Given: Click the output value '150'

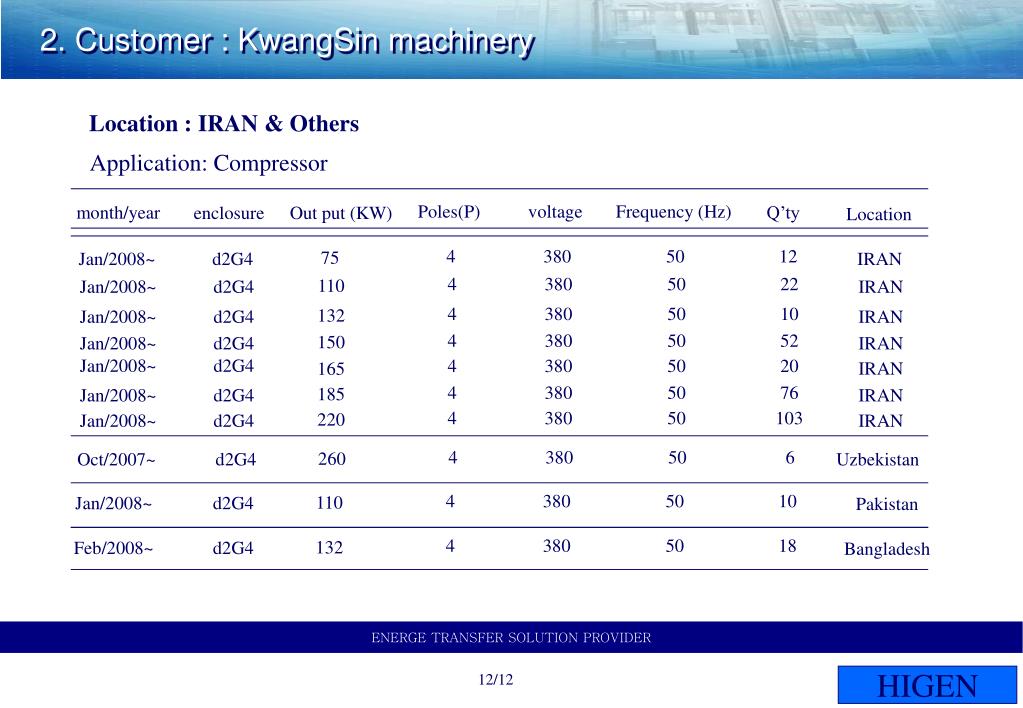Looking at the screenshot, I should coord(331,343).
